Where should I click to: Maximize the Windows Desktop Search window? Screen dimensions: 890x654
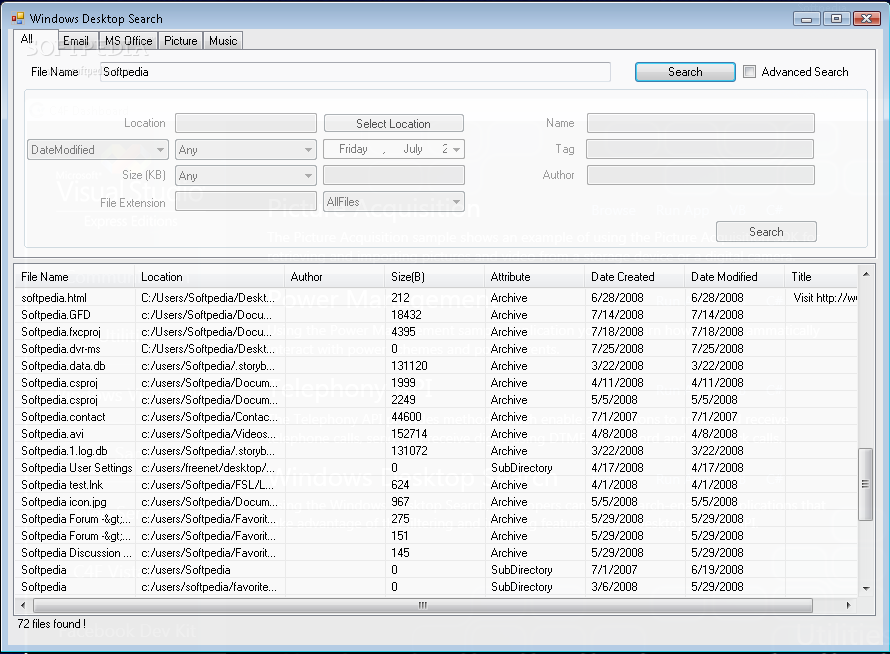(836, 19)
